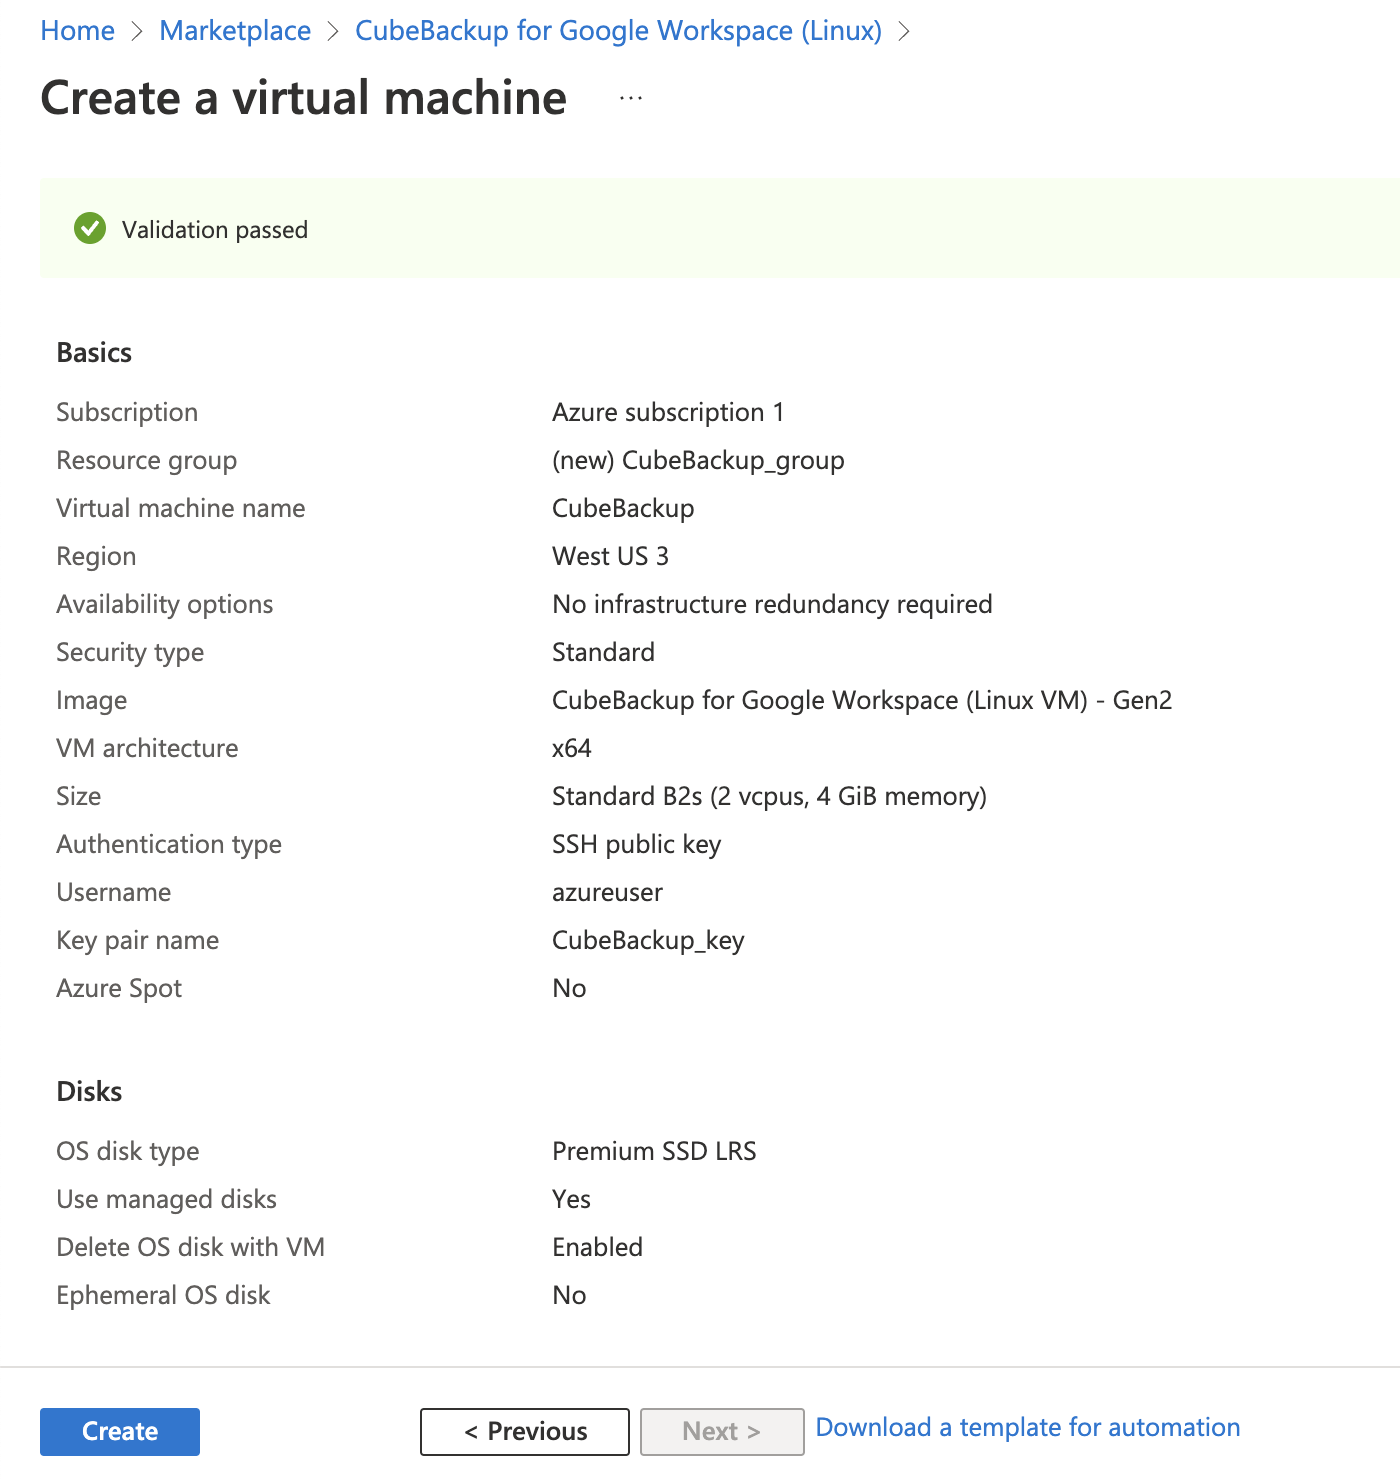This screenshot has width=1400, height=1482.
Task: Click the 'Create a virtual machine' page title
Action: click(x=303, y=98)
